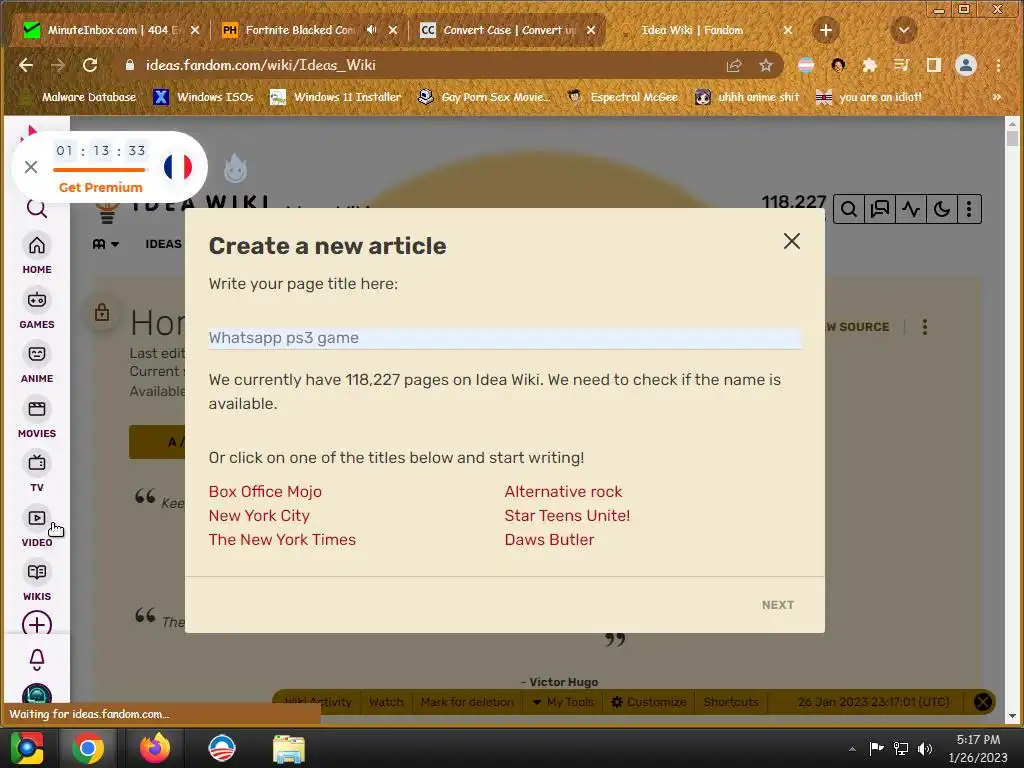Open The New York Times suggested title

point(282,539)
